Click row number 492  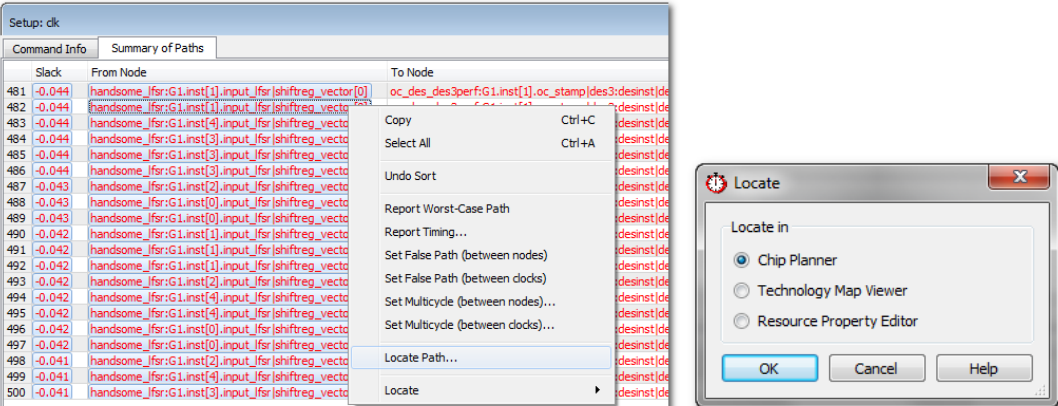16,265
